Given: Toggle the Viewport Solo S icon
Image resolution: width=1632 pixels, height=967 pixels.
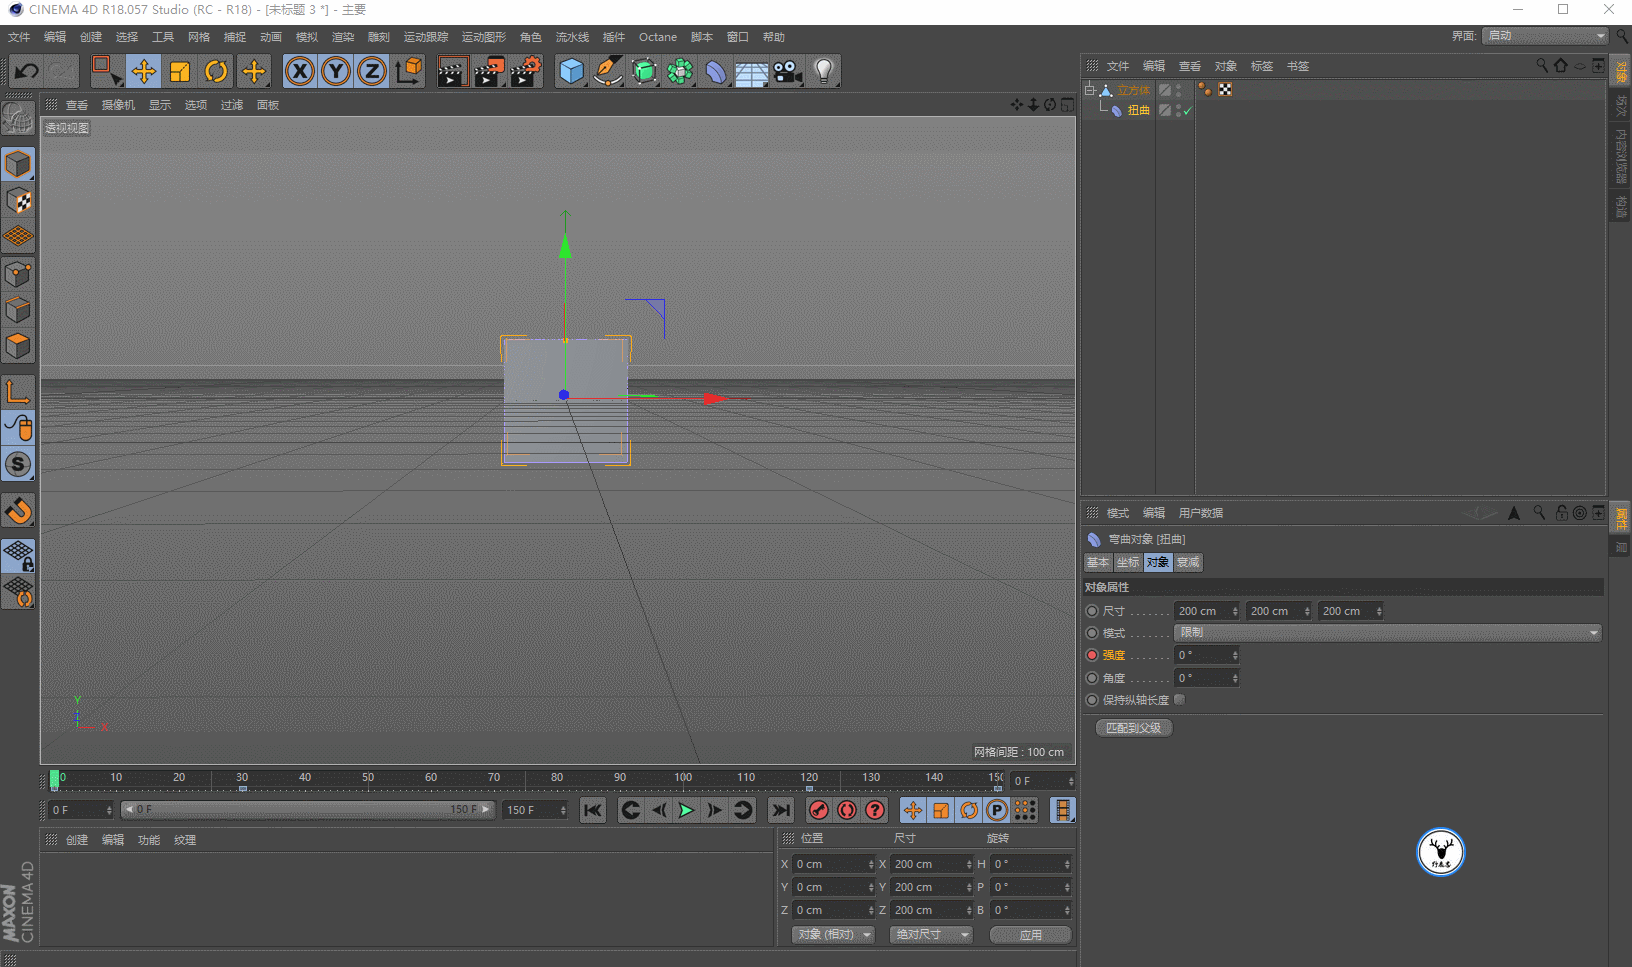Looking at the screenshot, I should coord(18,464).
